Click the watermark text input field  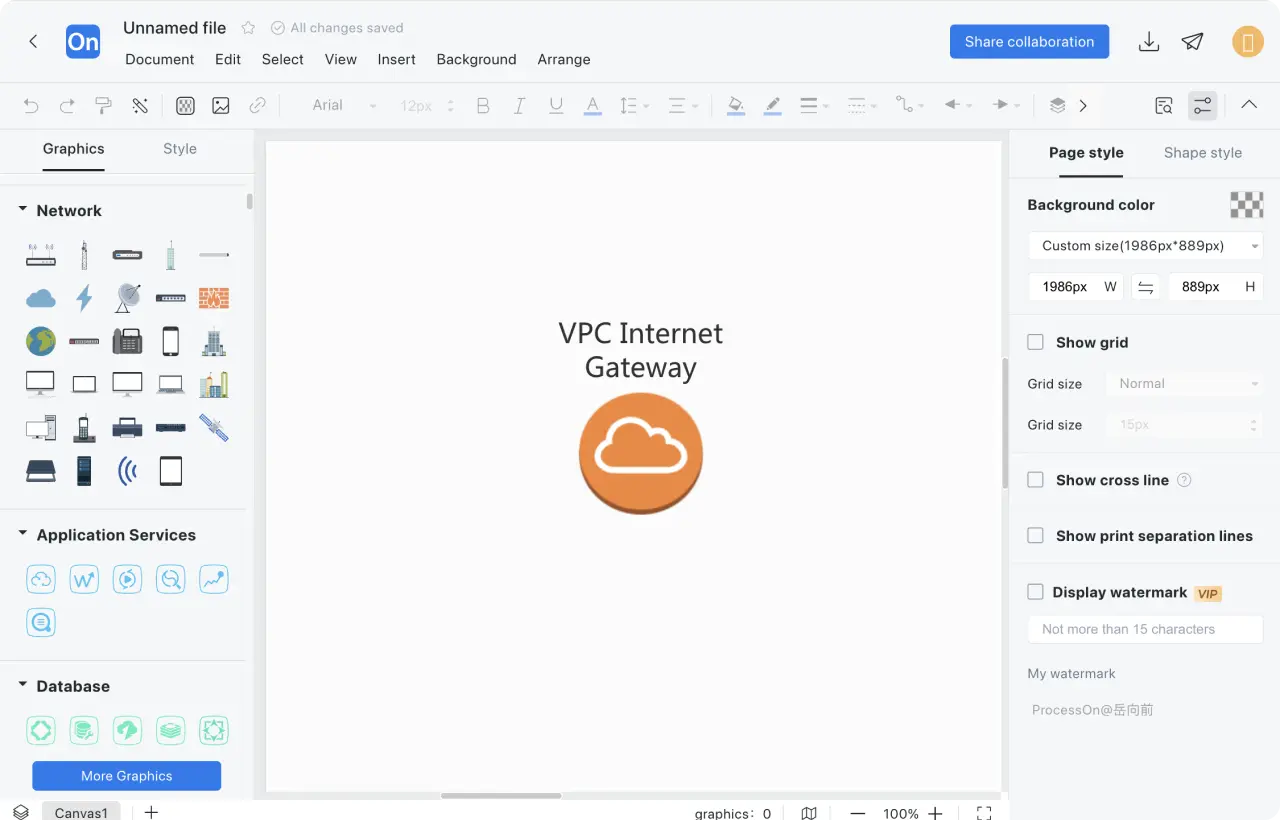click(1145, 629)
